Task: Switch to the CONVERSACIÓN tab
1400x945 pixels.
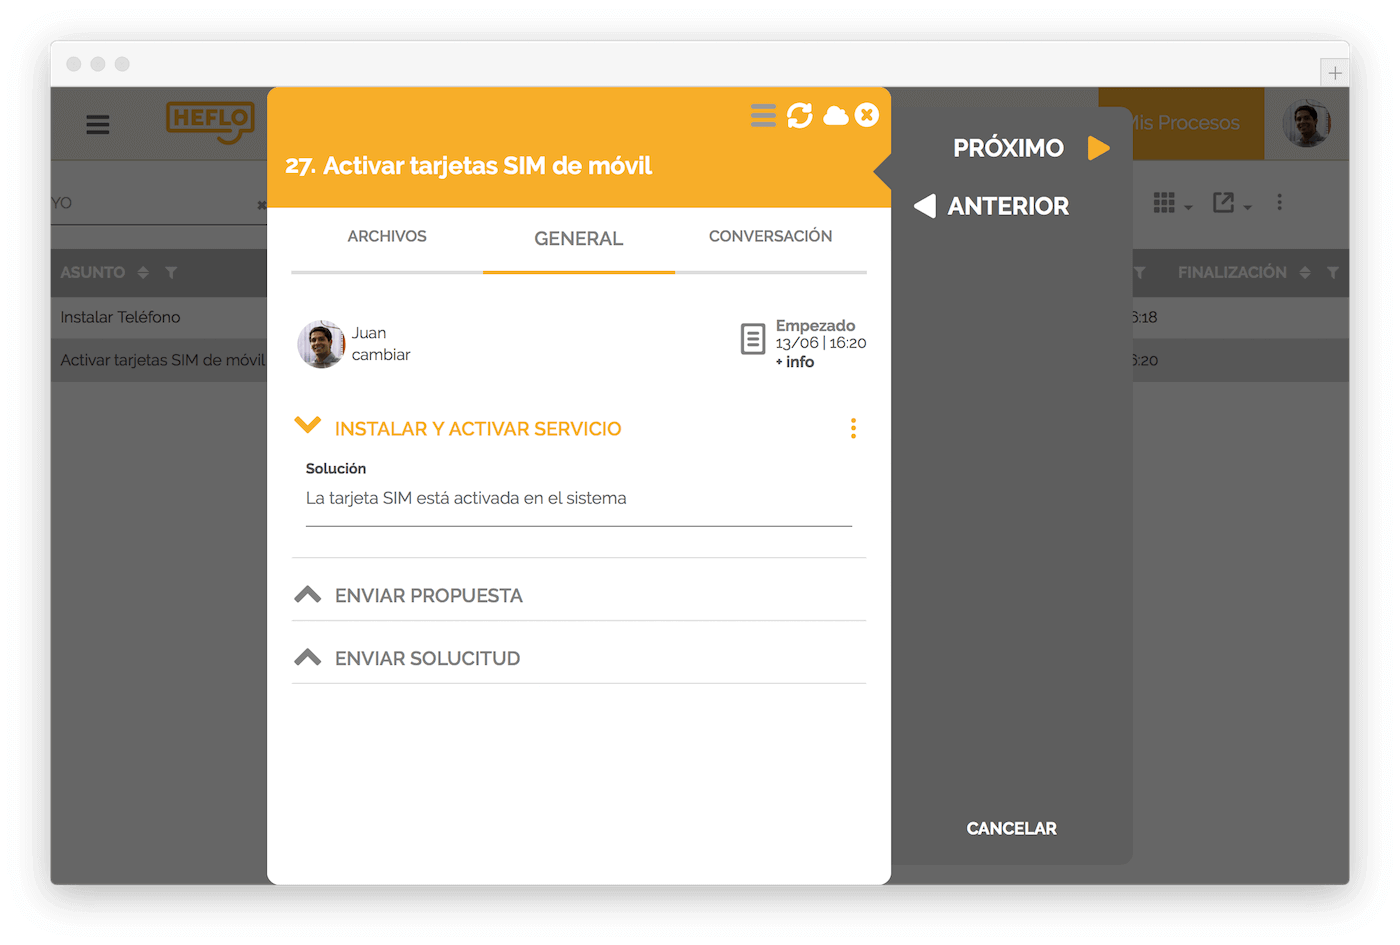Action: click(771, 237)
